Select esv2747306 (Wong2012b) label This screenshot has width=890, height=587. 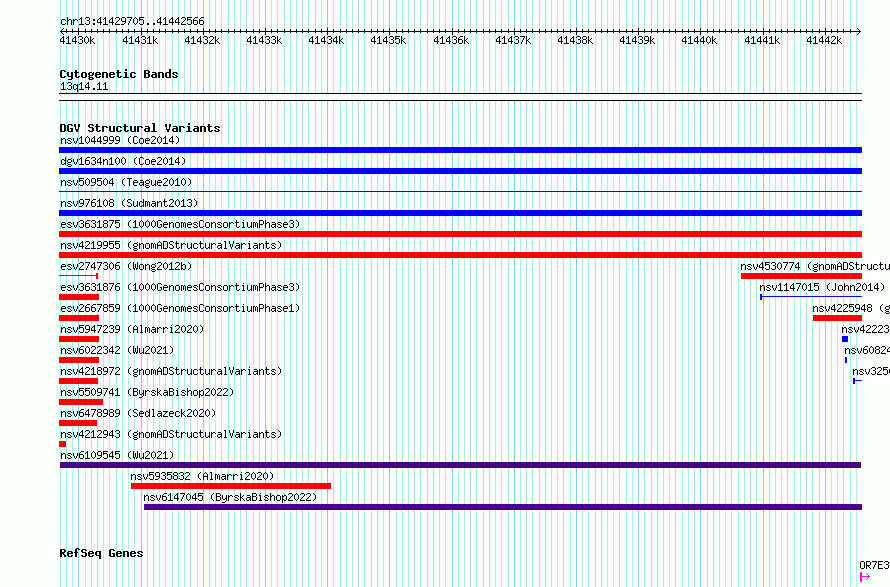[x=126, y=266]
